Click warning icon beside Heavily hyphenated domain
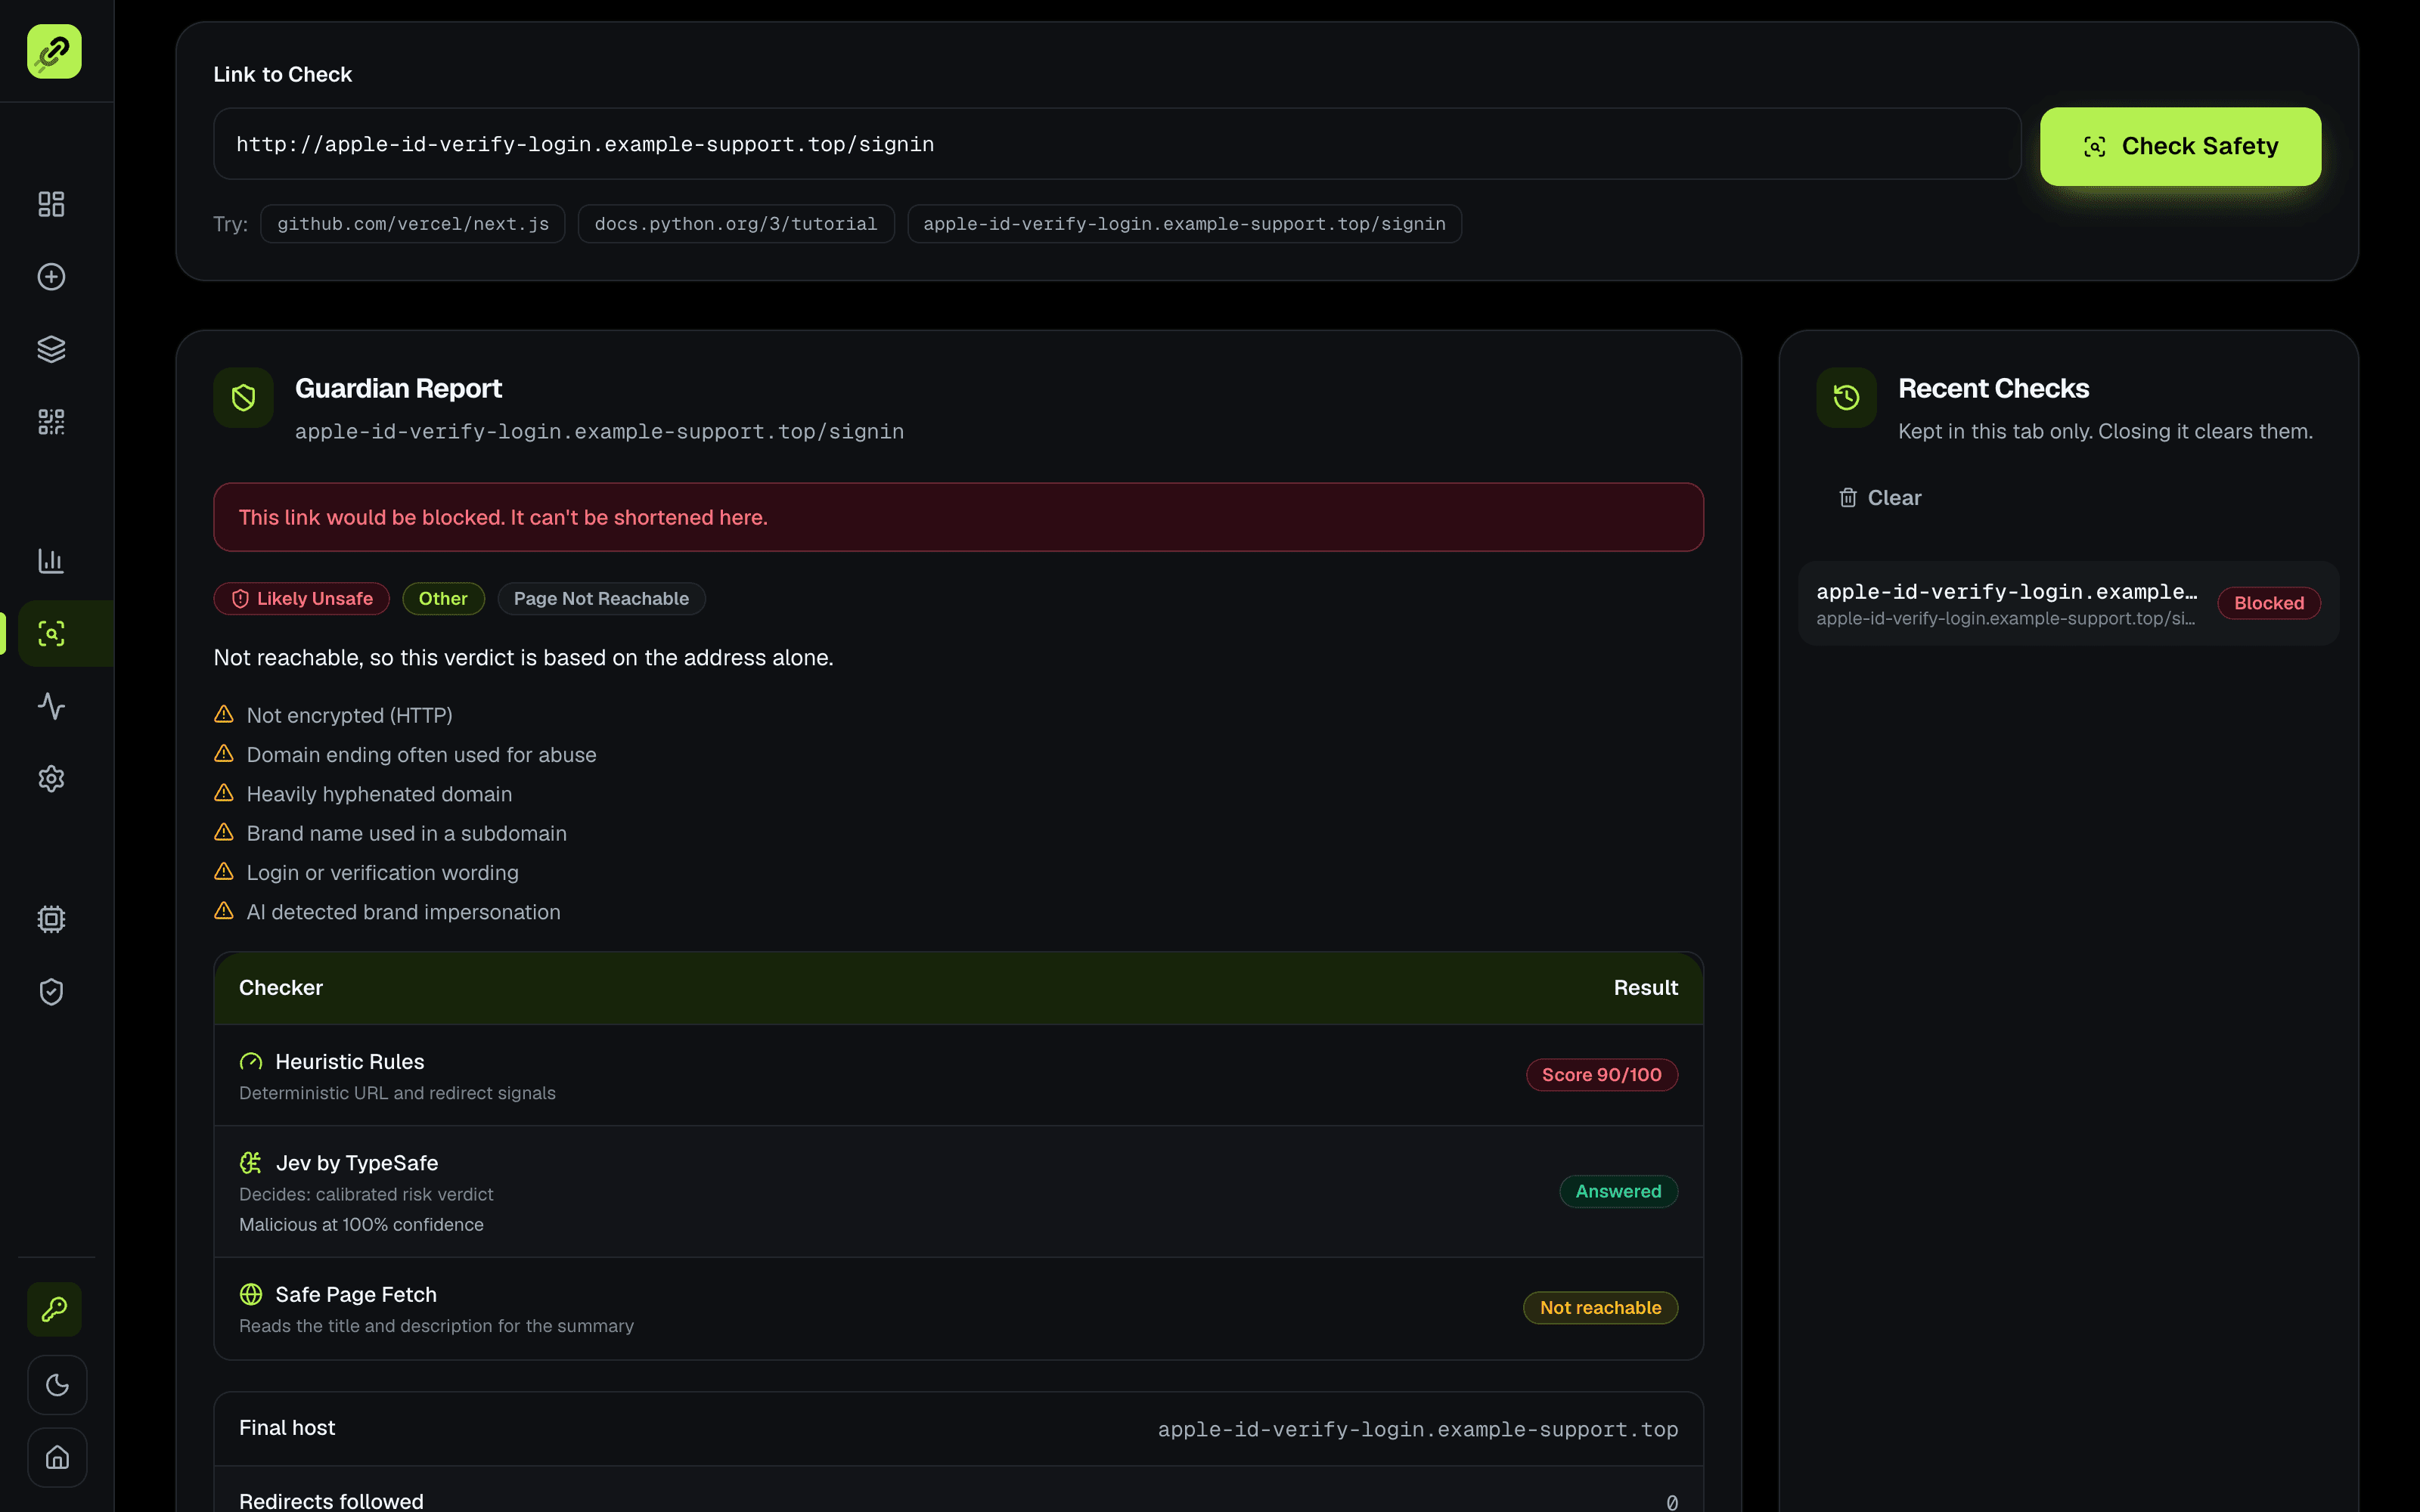Screen dimensions: 2420x1512 coord(224,793)
